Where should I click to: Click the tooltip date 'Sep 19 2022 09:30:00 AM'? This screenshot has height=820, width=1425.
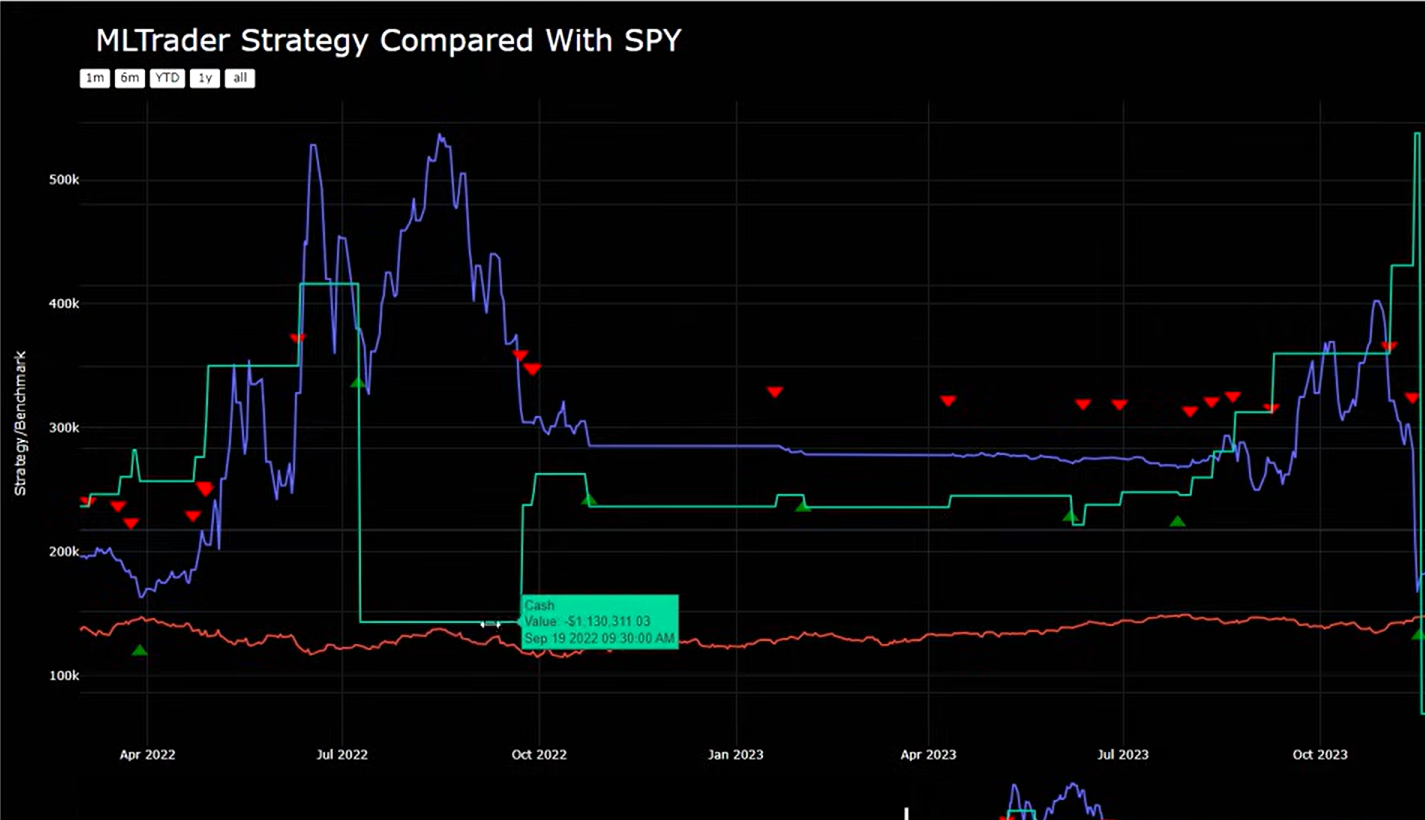600,637
